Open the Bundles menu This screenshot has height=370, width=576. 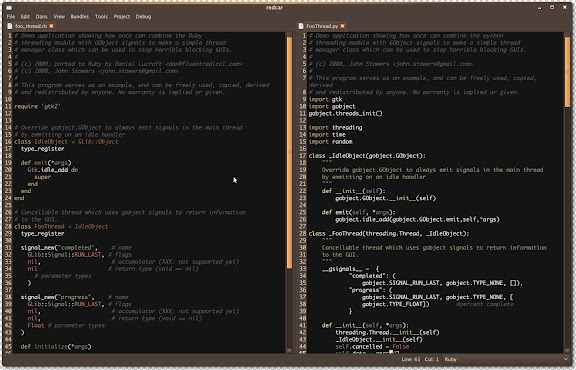80,17
